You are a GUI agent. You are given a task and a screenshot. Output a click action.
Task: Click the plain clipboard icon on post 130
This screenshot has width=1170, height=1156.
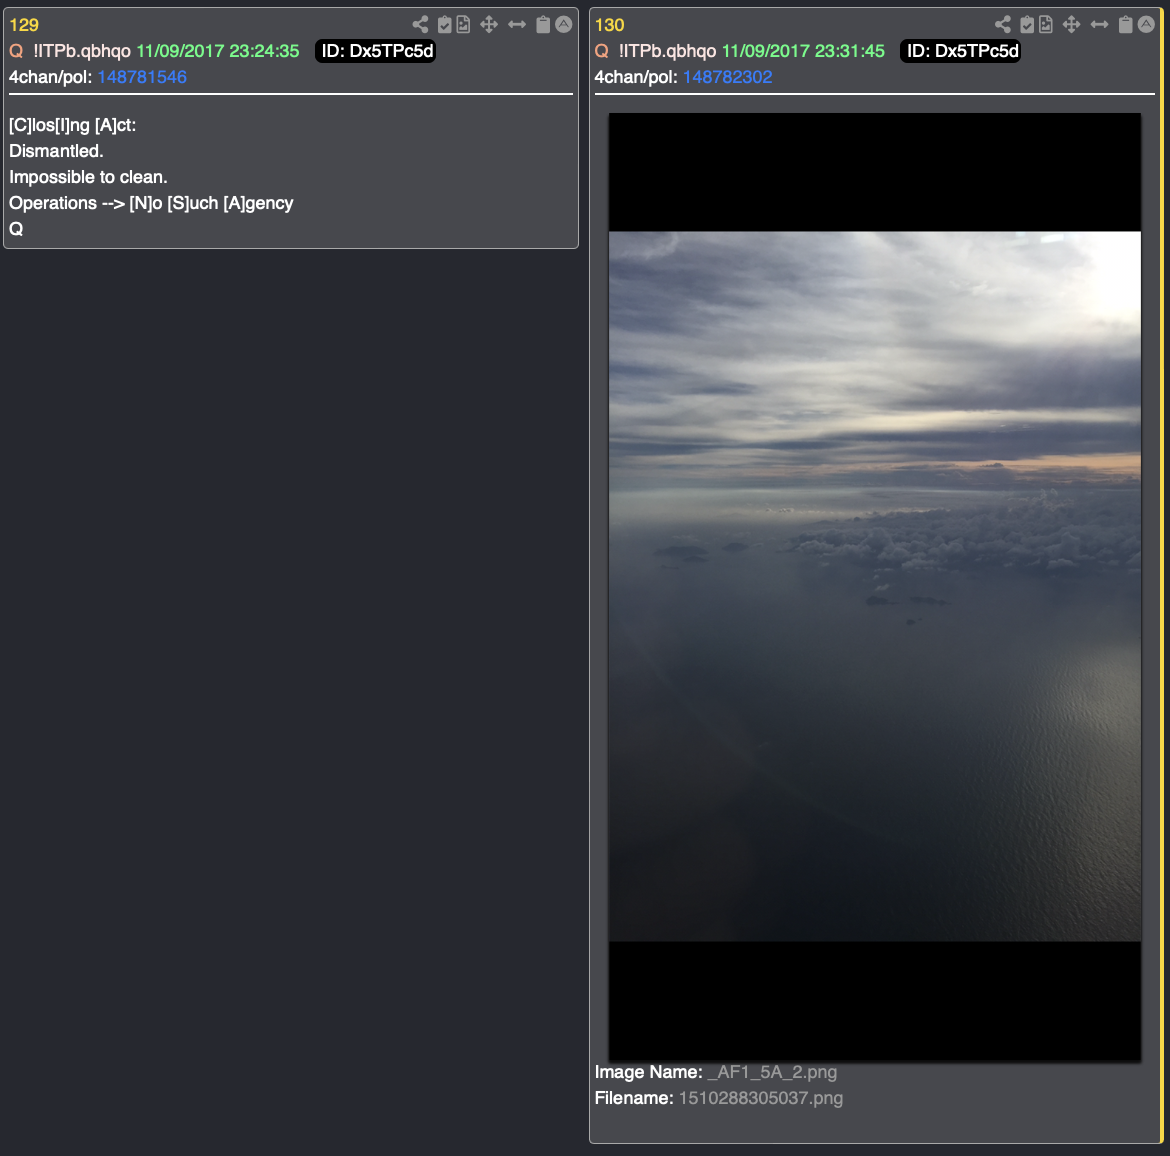(1126, 25)
